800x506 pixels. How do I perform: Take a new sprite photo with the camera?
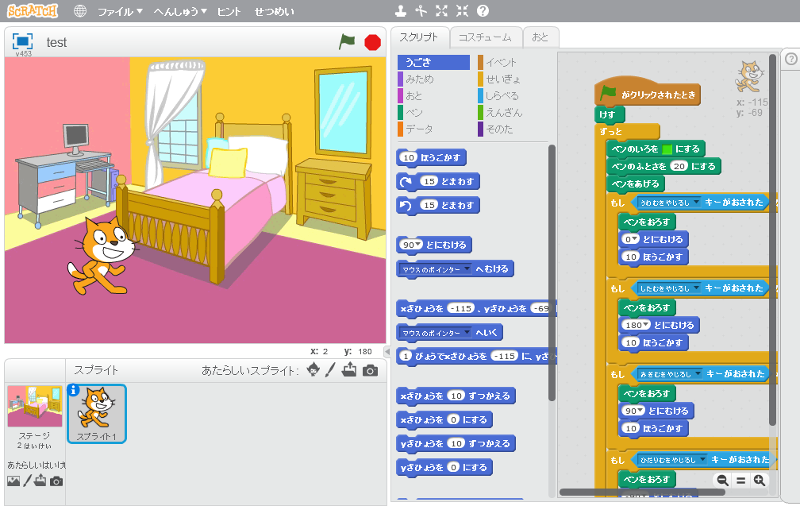pyautogui.click(x=370, y=370)
